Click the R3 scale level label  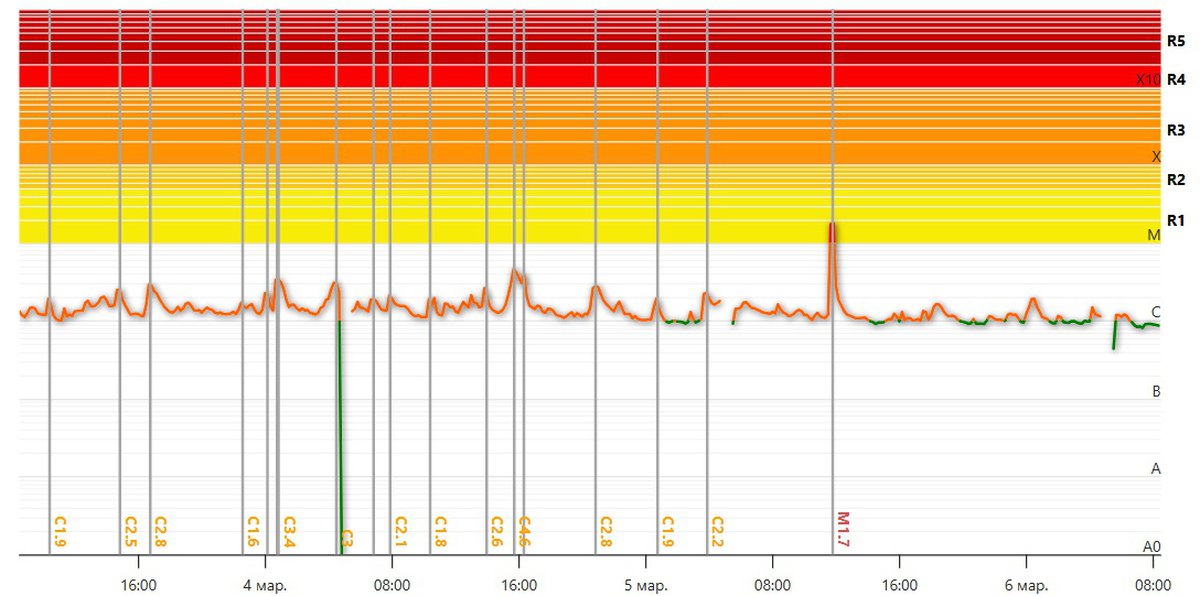[1176, 130]
